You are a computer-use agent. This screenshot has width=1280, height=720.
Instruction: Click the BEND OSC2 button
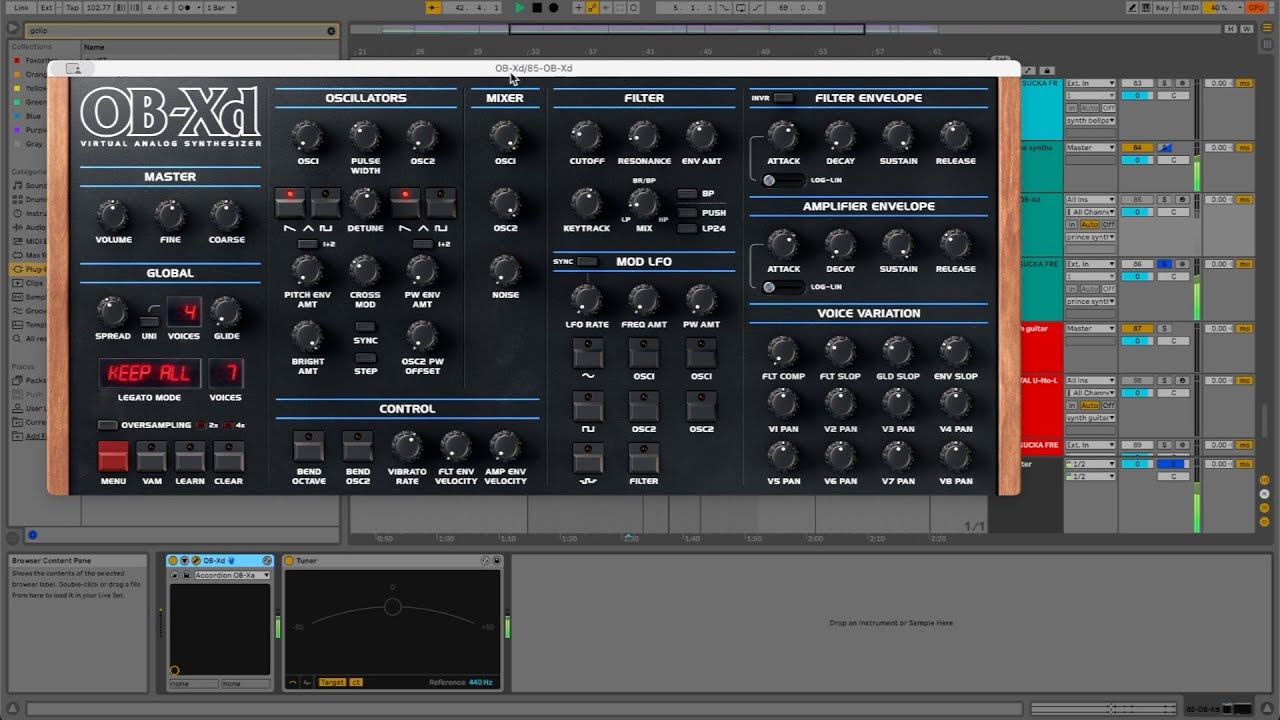(x=358, y=447)
